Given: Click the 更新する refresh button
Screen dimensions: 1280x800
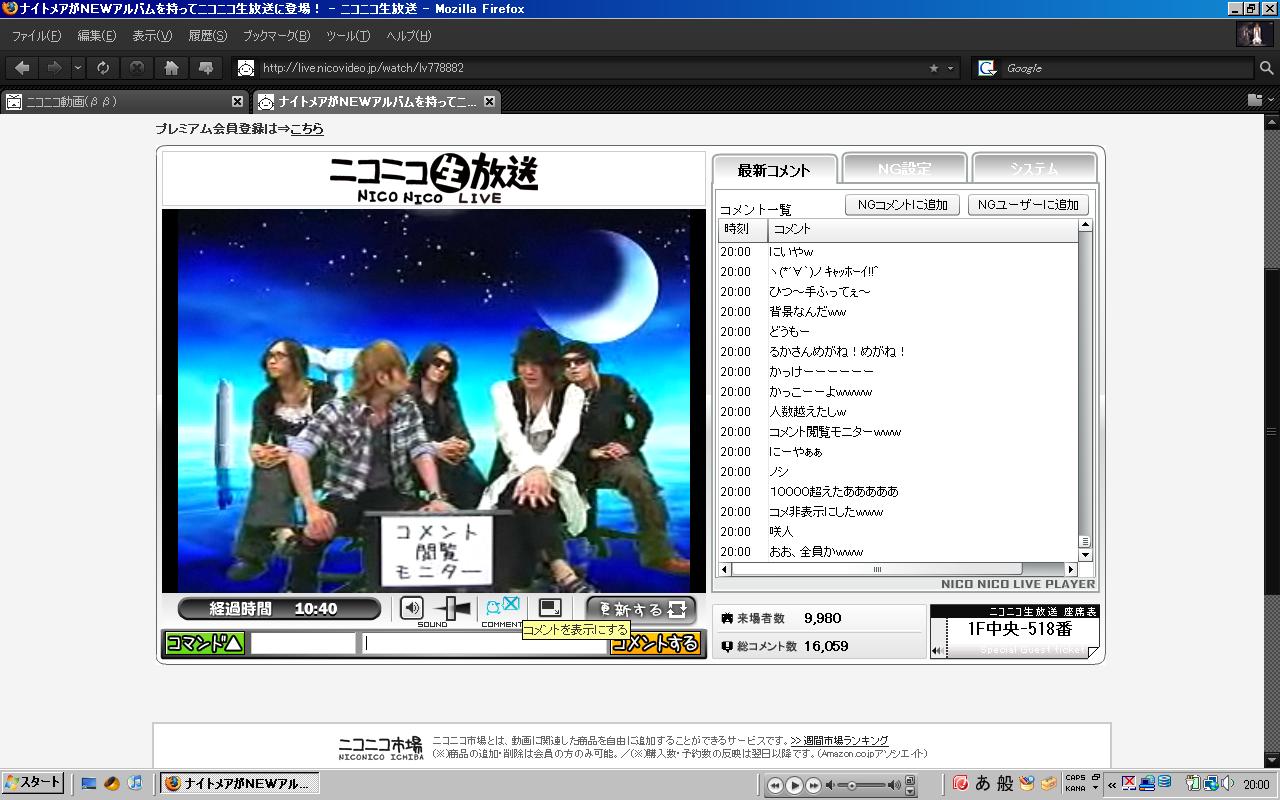Looking at the screenshot, I should [x=641, y=609].
